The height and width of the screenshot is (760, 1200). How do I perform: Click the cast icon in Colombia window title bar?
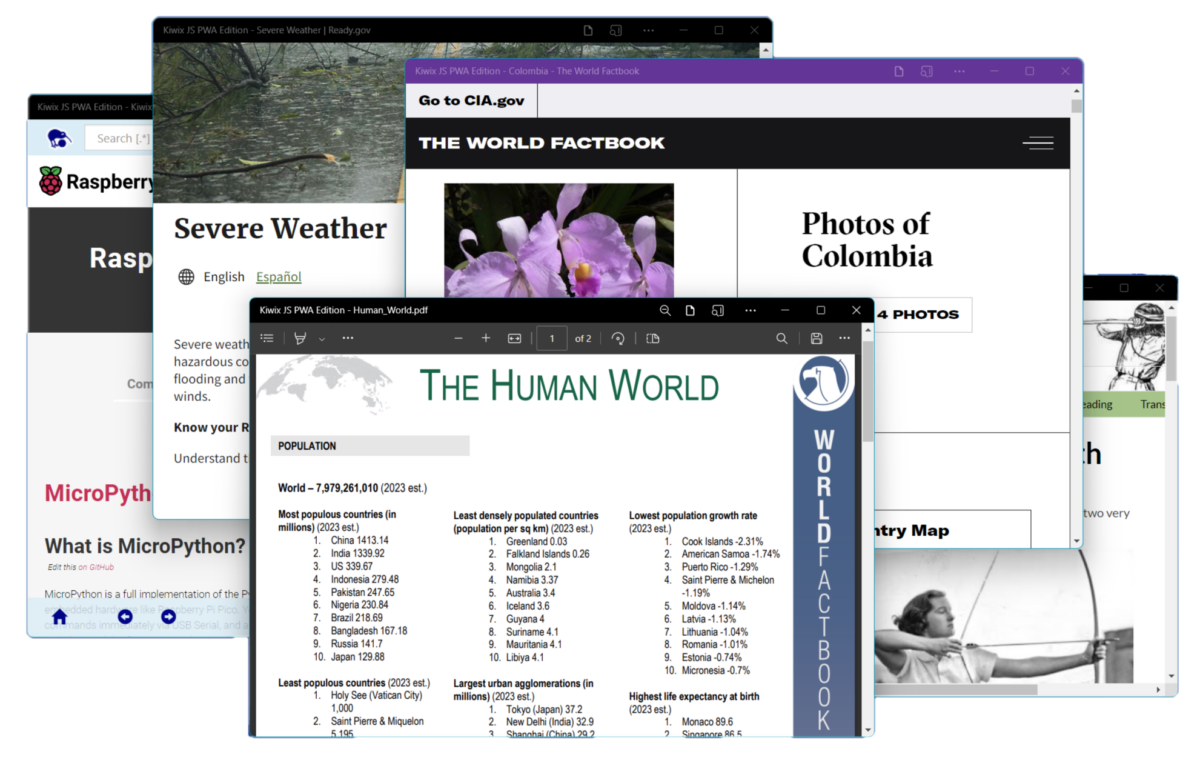click(927, 71)
